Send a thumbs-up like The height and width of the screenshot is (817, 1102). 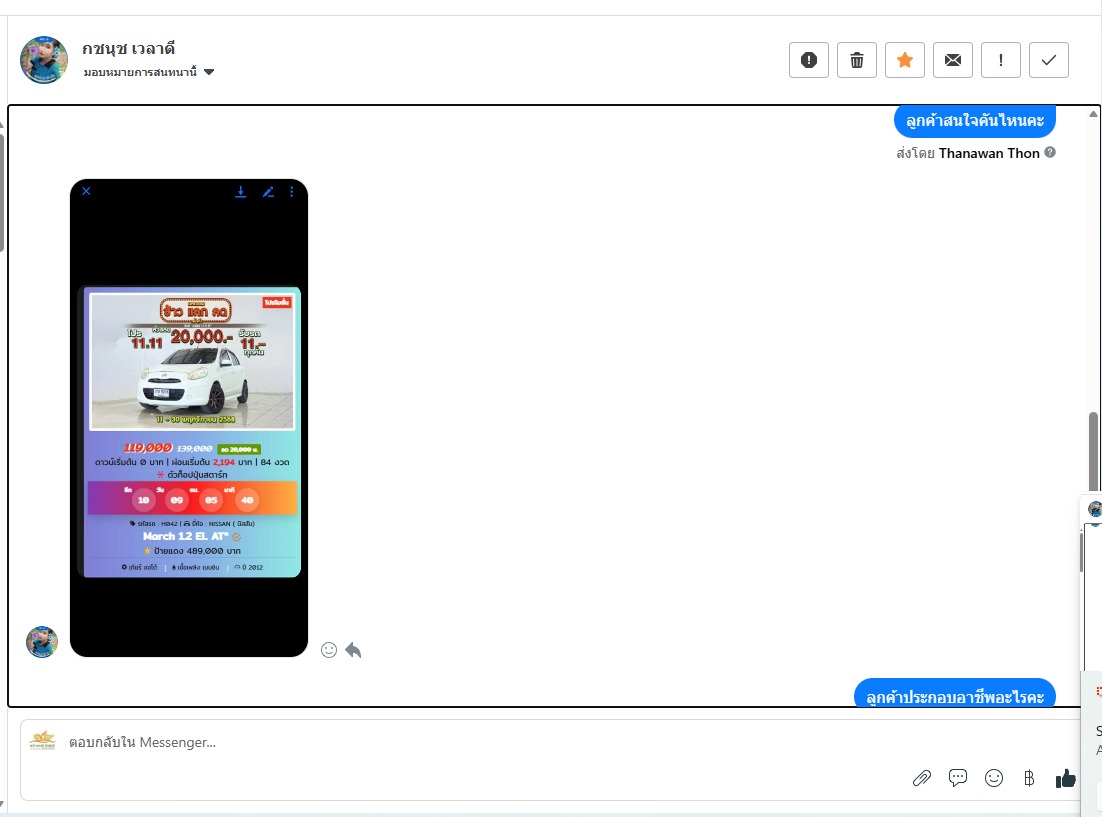pos(1065,778)
